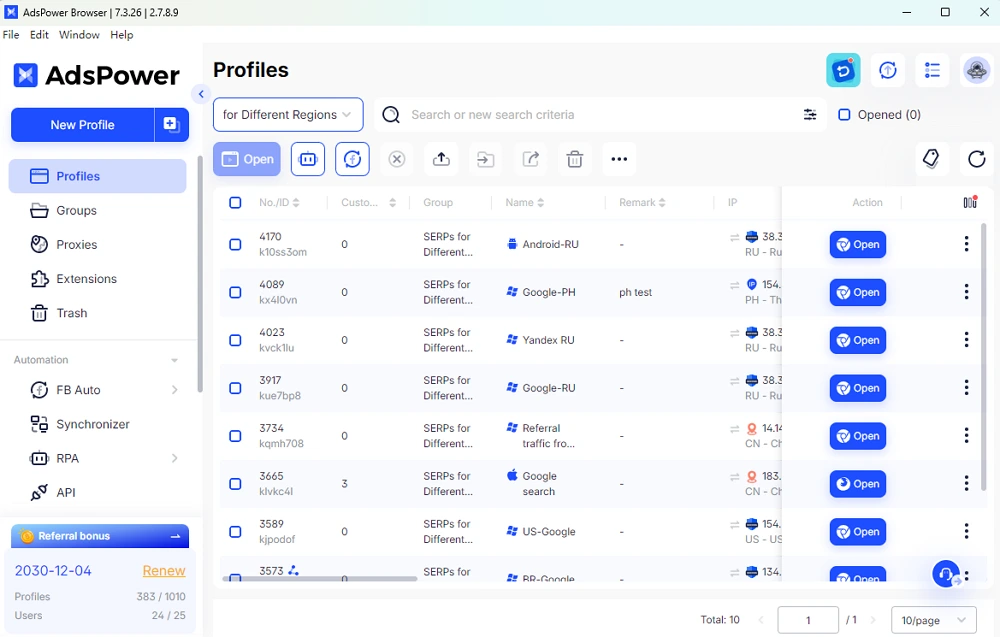This screenshot has height=637, width=1000.
Task: Click the New Profile button
Action: [82, 124]
